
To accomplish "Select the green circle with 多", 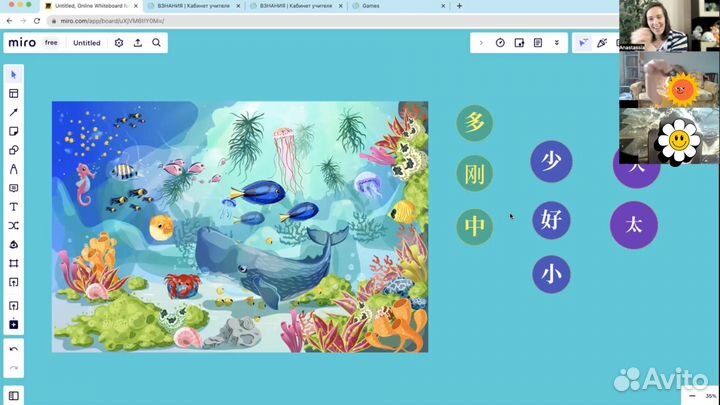I will 475,123.
